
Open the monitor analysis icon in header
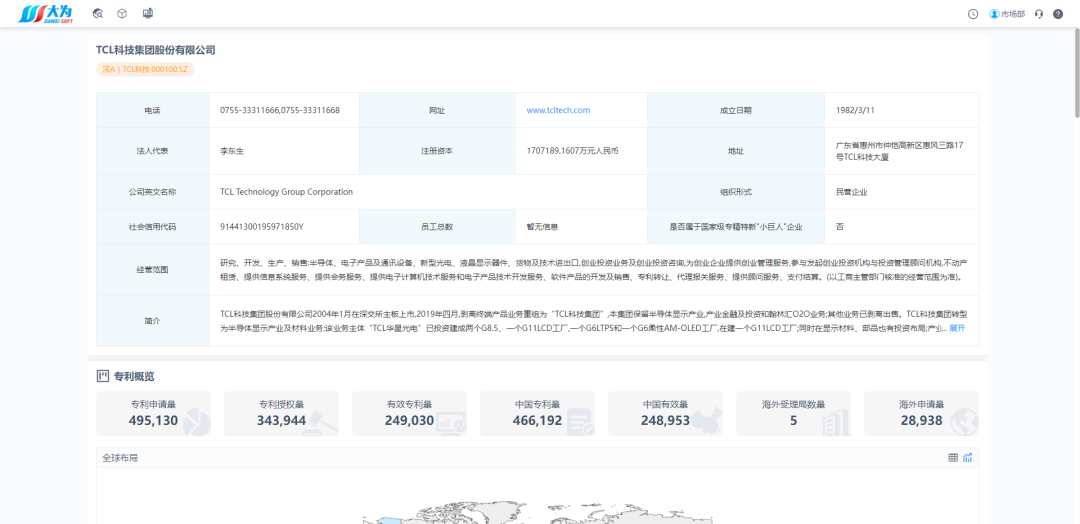pyautogui.click(x=147, y=13)
